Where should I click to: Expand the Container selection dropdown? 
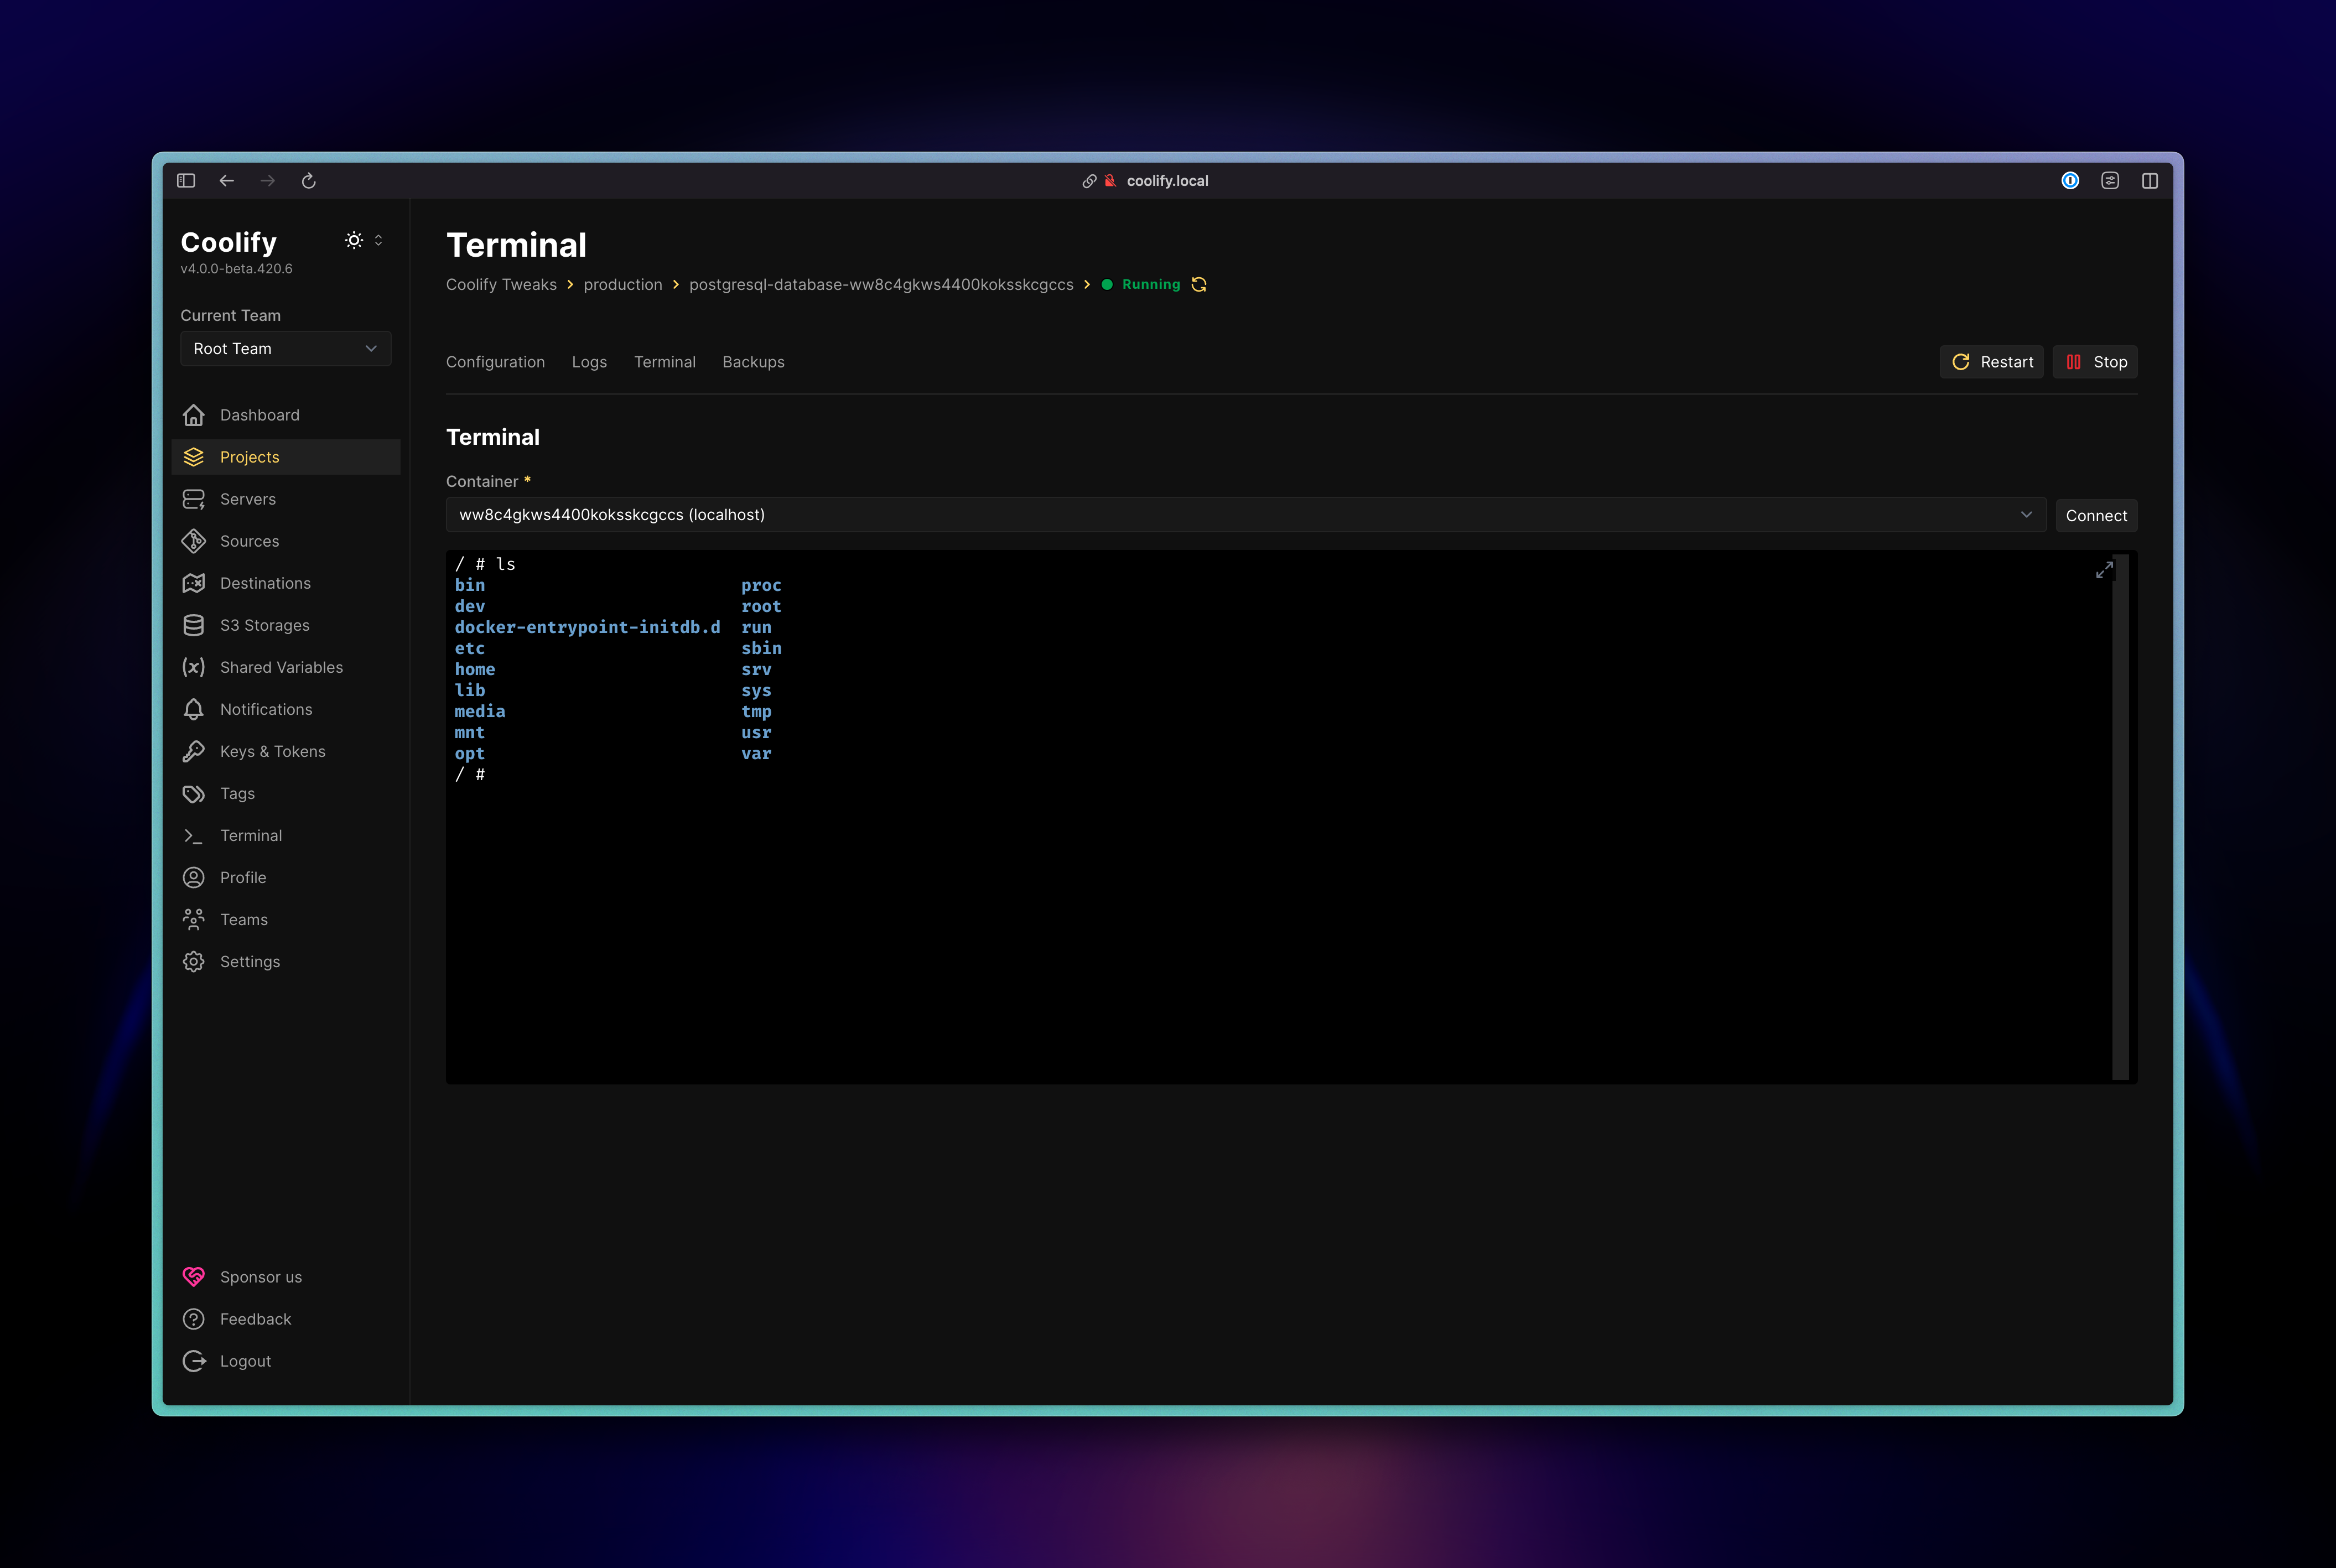(x=2026, y=514)
